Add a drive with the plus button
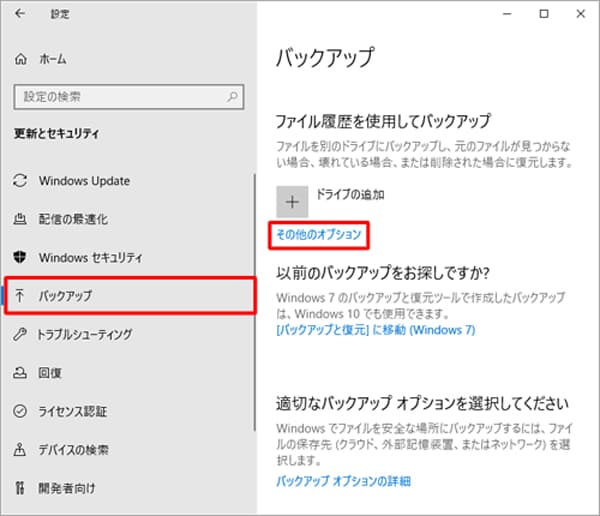 (x=292, y=202)
